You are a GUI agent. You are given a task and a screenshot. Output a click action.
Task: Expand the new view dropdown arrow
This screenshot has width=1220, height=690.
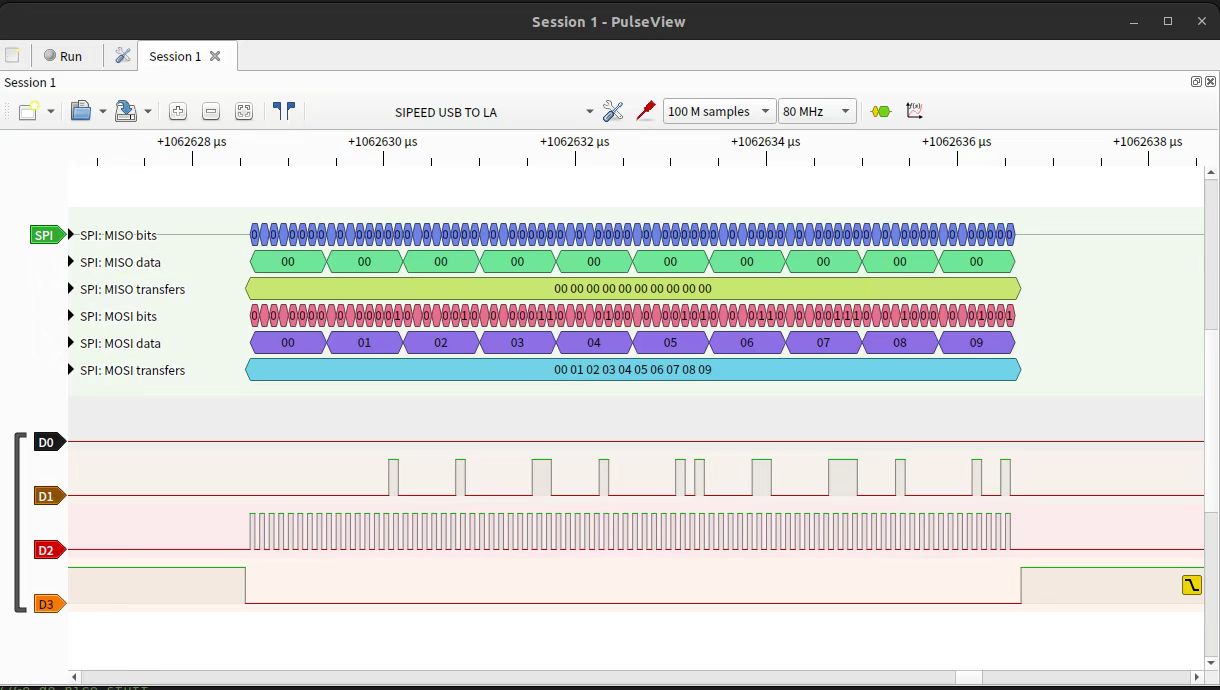coord(51,112)
